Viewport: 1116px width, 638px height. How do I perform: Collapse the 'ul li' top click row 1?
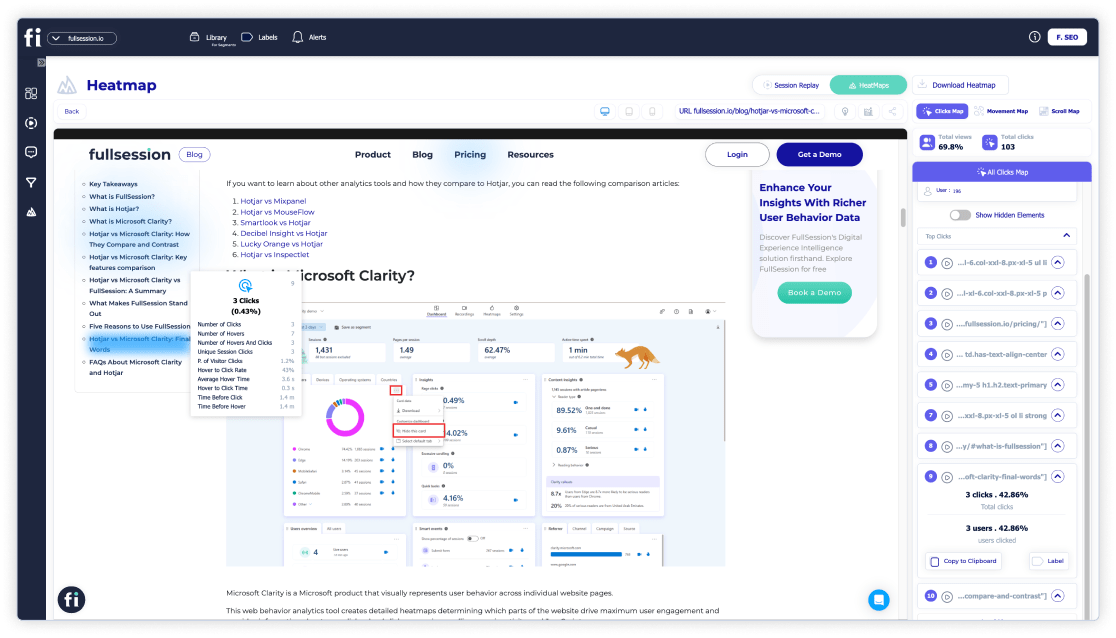click(x=1058, y=262)
